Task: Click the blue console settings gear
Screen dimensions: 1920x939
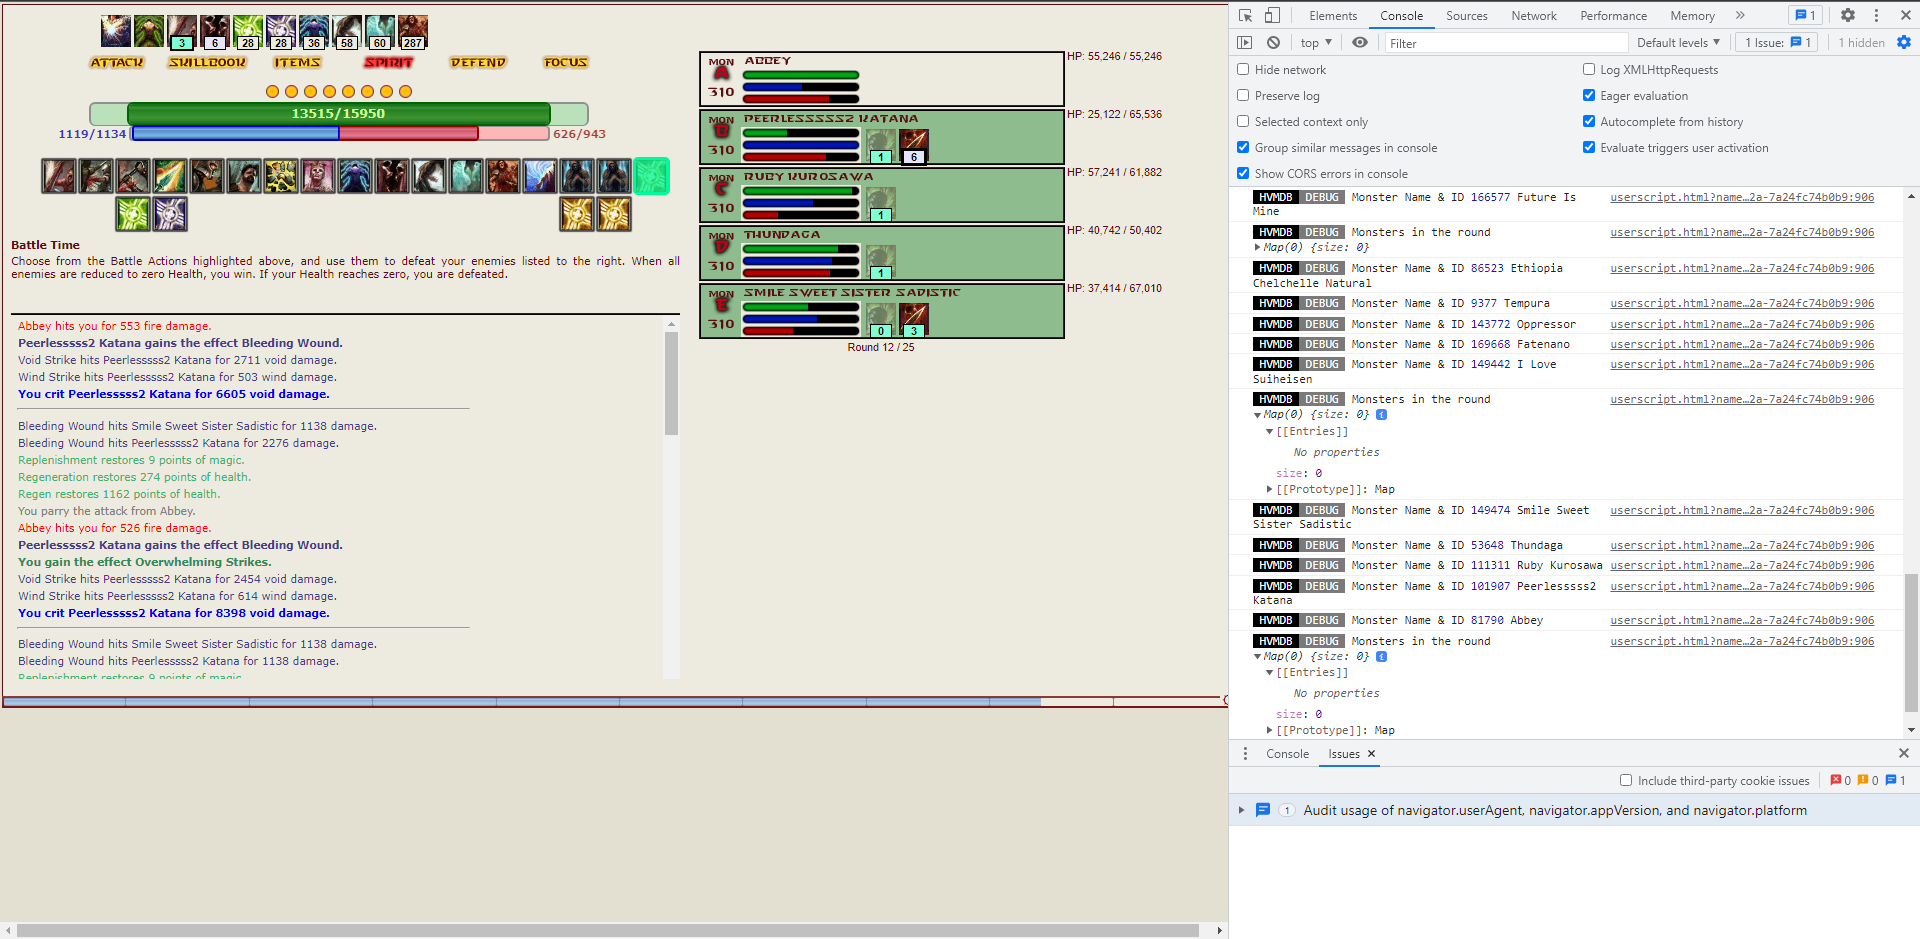Action: point(1904,42)
